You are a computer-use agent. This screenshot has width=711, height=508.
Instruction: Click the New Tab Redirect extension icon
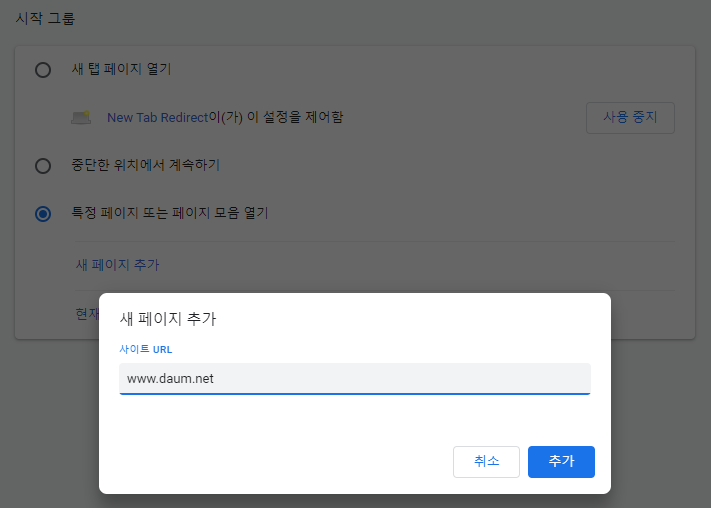coord(81,117)
